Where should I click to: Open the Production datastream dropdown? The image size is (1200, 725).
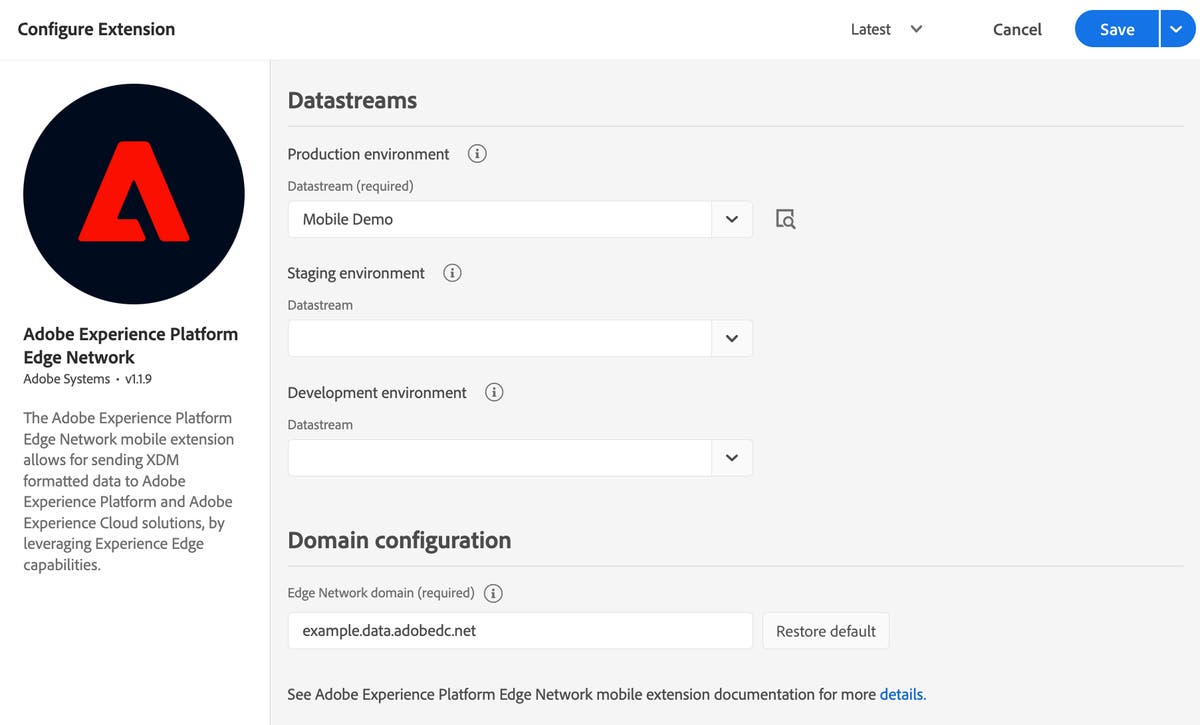point(732,219)
